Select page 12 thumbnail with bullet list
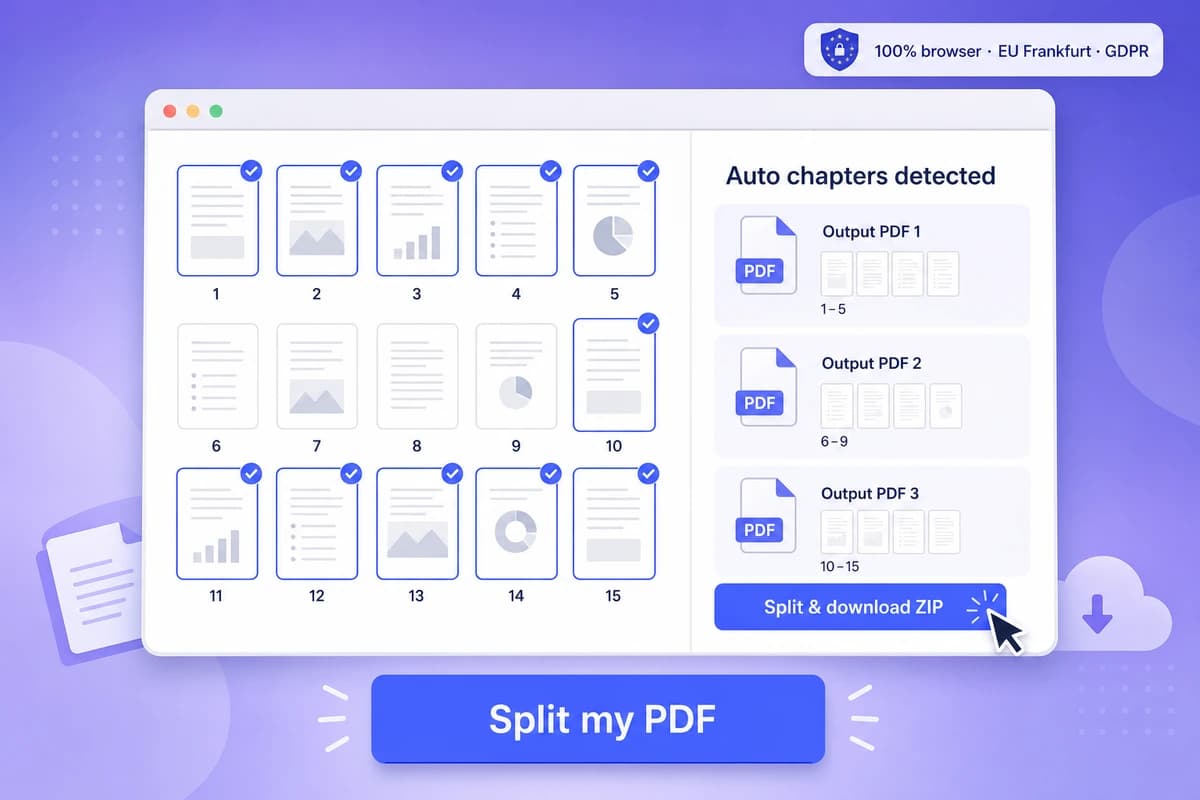Screen dimensions: 1200x800 [x=316, y=524]
